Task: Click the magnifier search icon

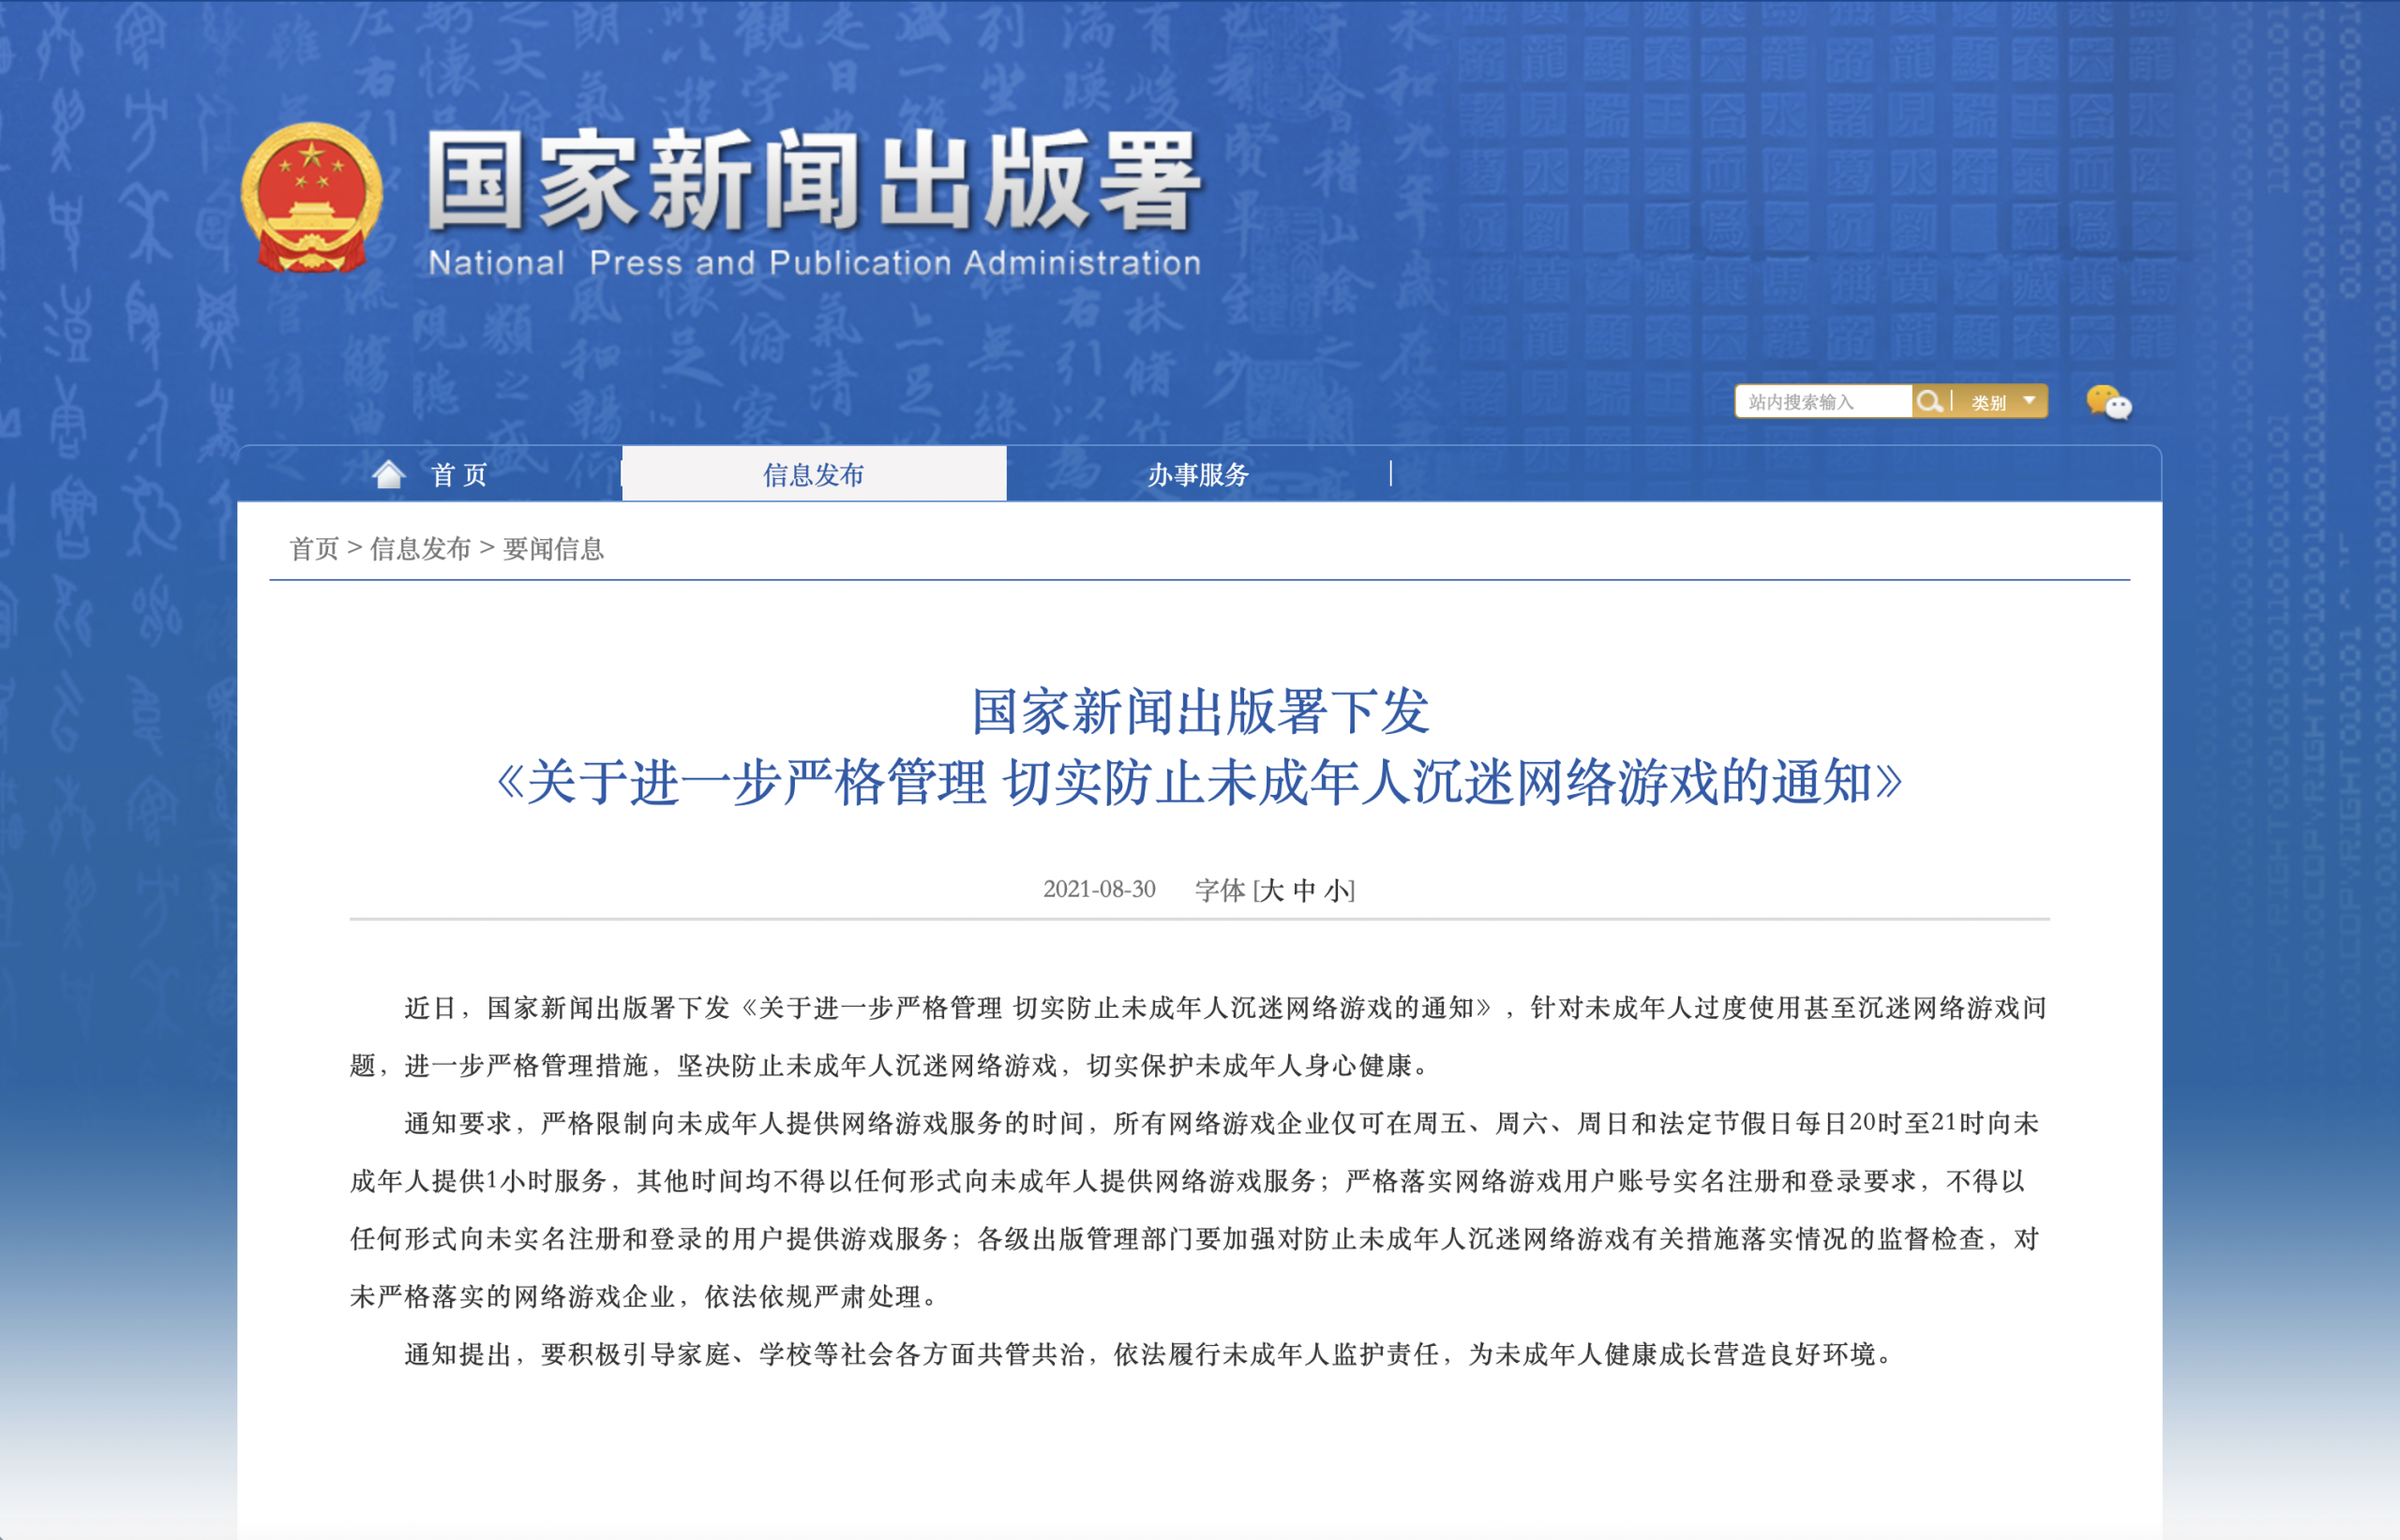Action: tap(1929, 402)
